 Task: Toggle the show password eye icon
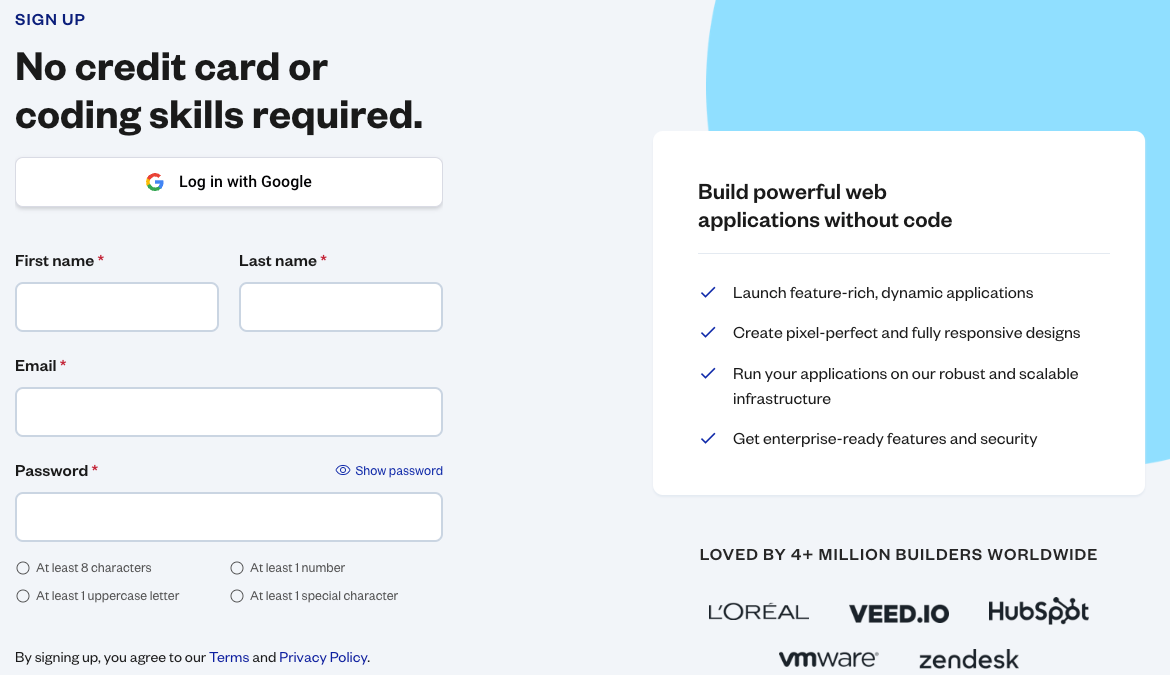(x=342, y=470)
